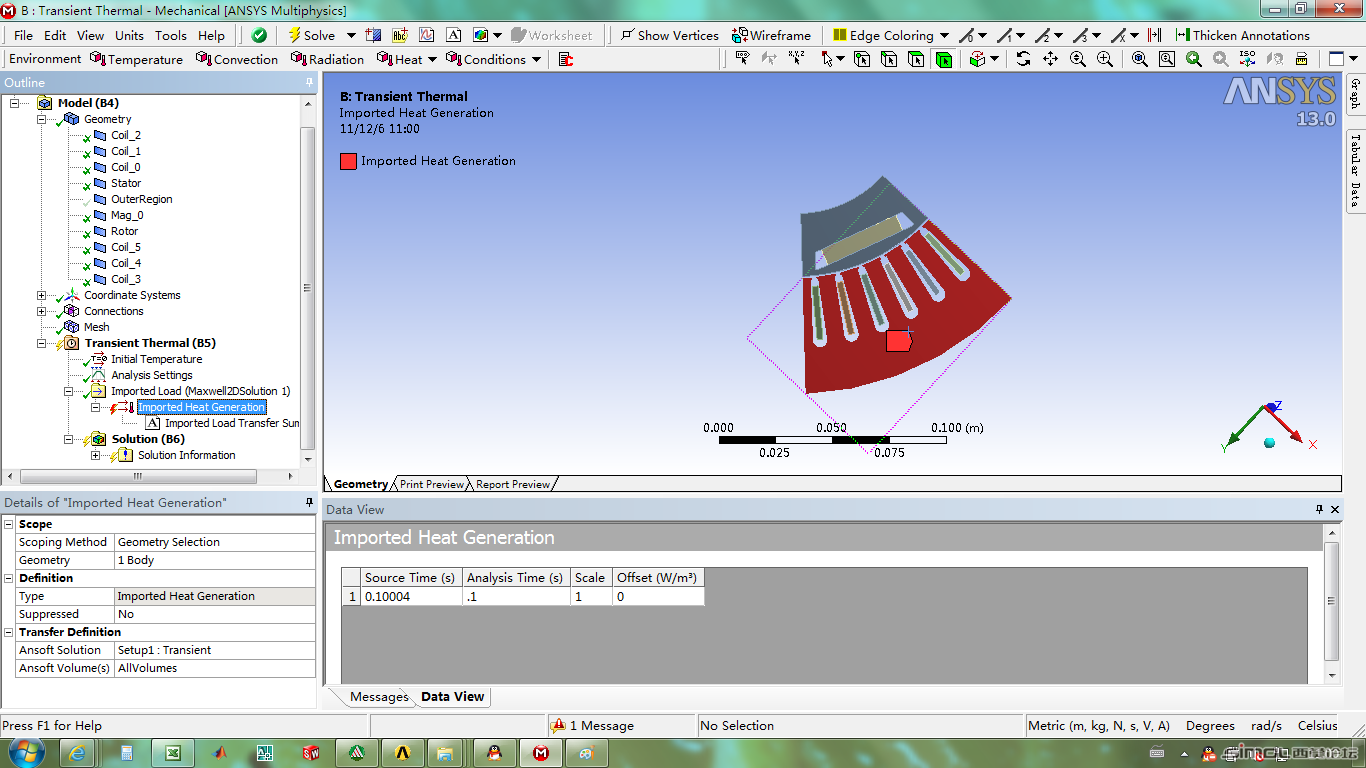This screenshot has height=768, width=1366.
Task: Select the Mesh item in outline
Action: [x=97, y=327]
